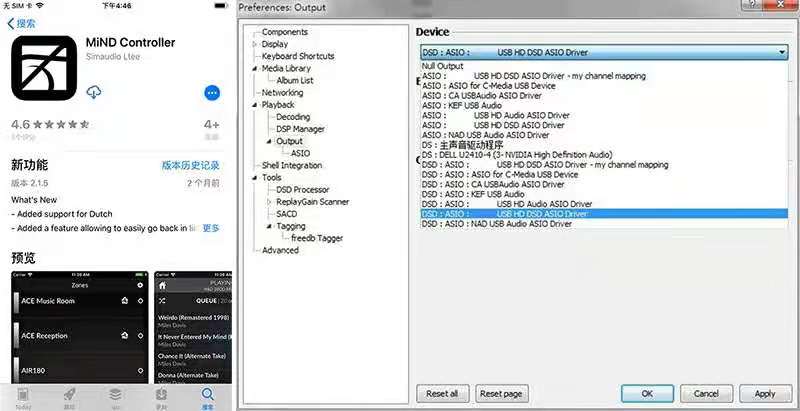This screenshot has height=411, width=800.
Task: Choose DSD : ASIO : KEF USB Audio
Action: tap(473, 194)
